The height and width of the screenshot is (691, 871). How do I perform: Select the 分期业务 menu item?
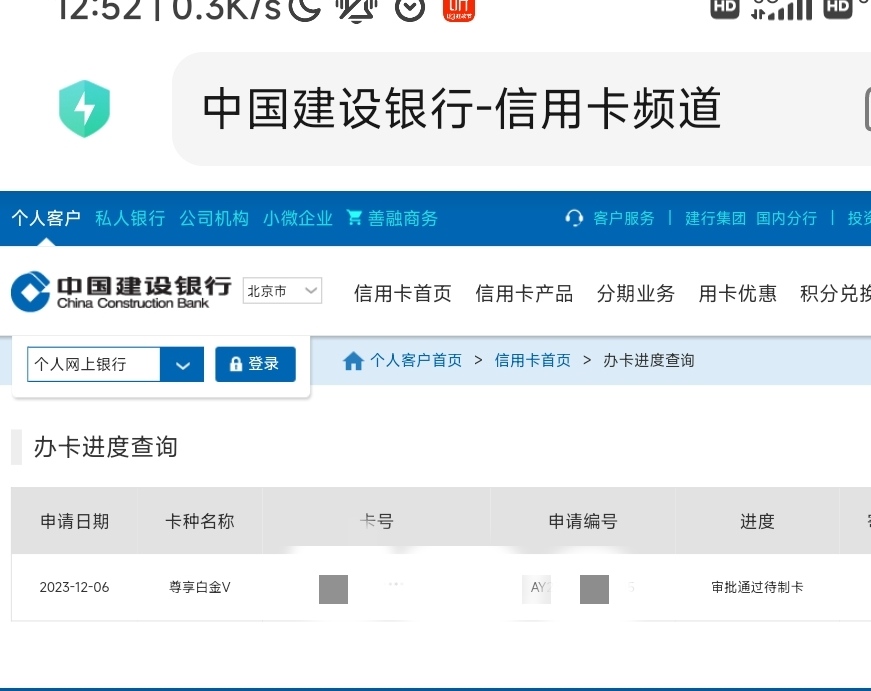pyautogui.click(x=635, y=294)
